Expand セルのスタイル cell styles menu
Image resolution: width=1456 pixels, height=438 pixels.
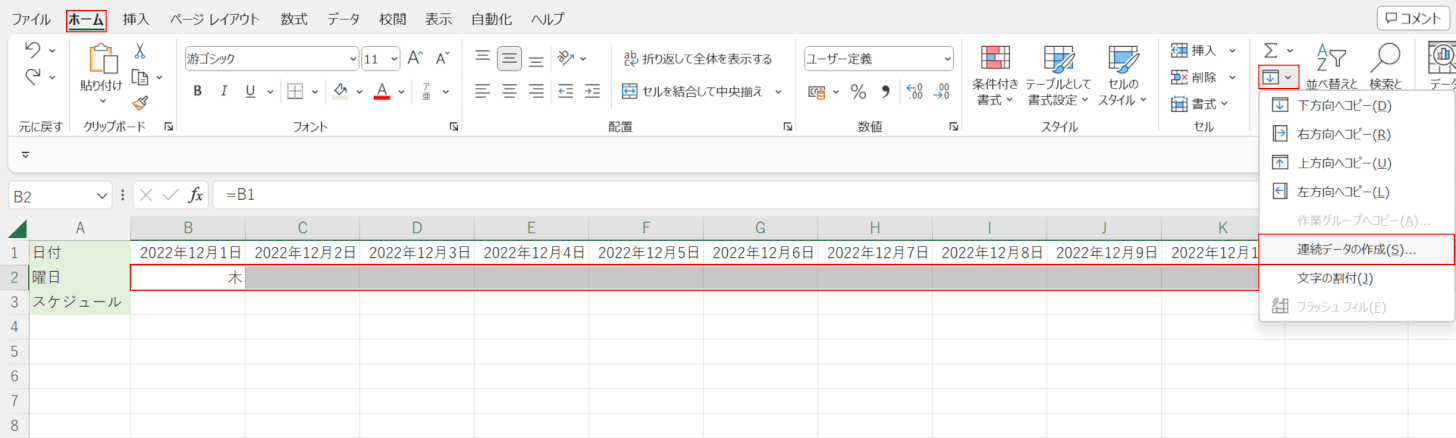[1125, 76]
